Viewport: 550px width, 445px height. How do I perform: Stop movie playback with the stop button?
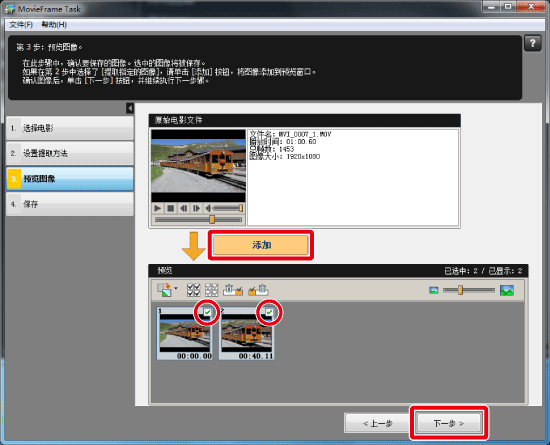170,208
